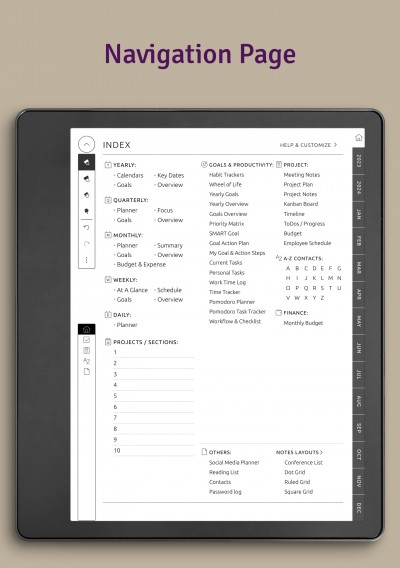400x568 pixels.
Task: Select the pen tool in toolbar
Action: [87, 162]
